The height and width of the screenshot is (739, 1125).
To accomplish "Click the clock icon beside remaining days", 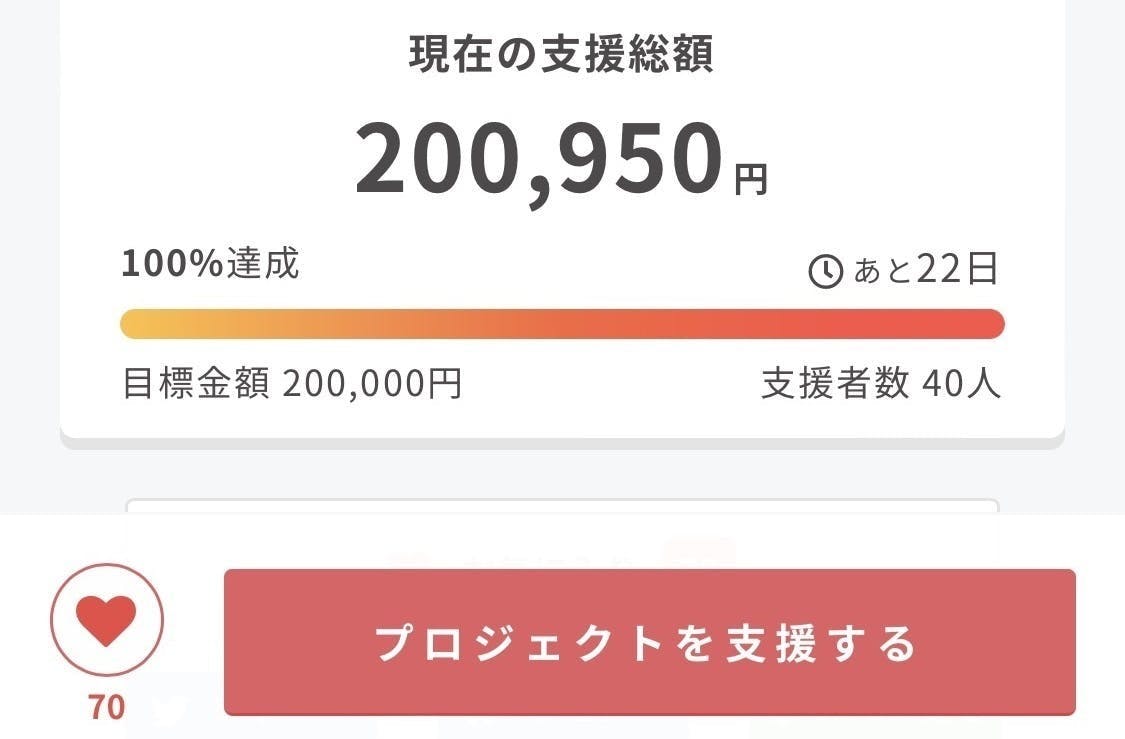I will [825, 271].
